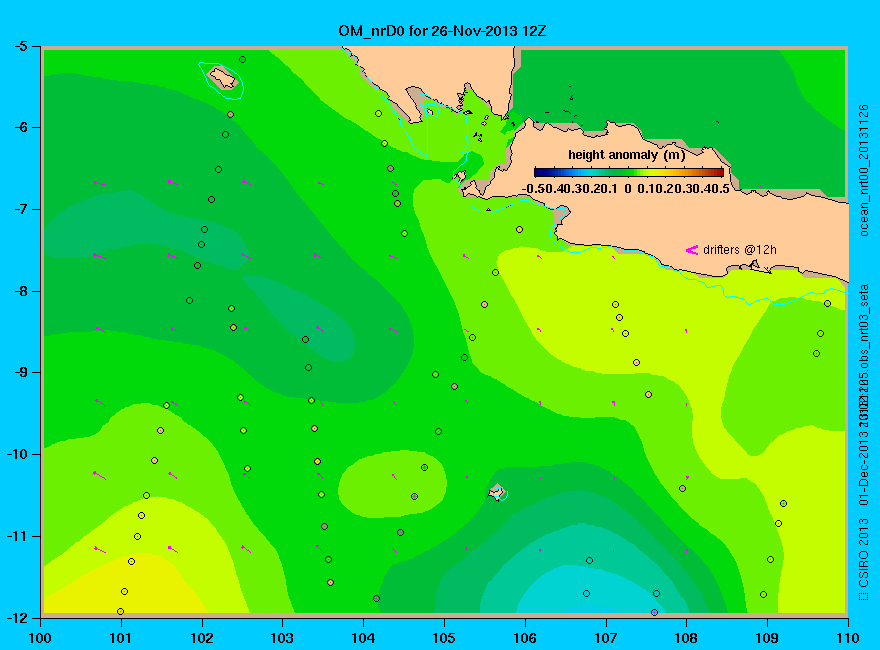Click the height anomaly color scale bar
This screenshot has height=650, width=880.
pos(629,172)
